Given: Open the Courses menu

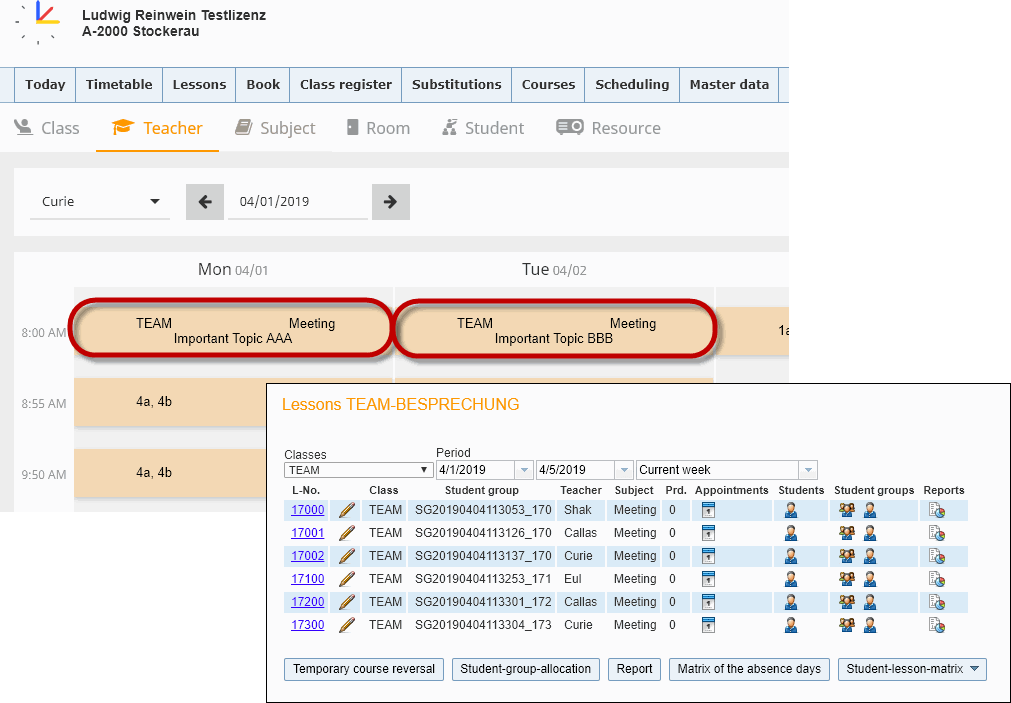Looking at the screenshot, I should click(548, 84).
